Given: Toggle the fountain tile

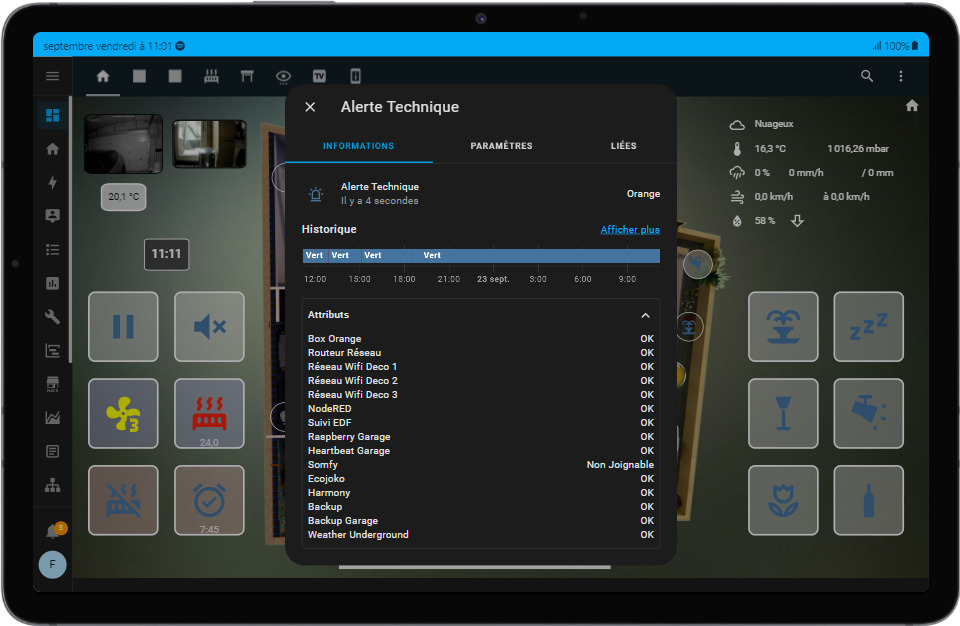Looking at the screenshot, I should tap(783, 326).
